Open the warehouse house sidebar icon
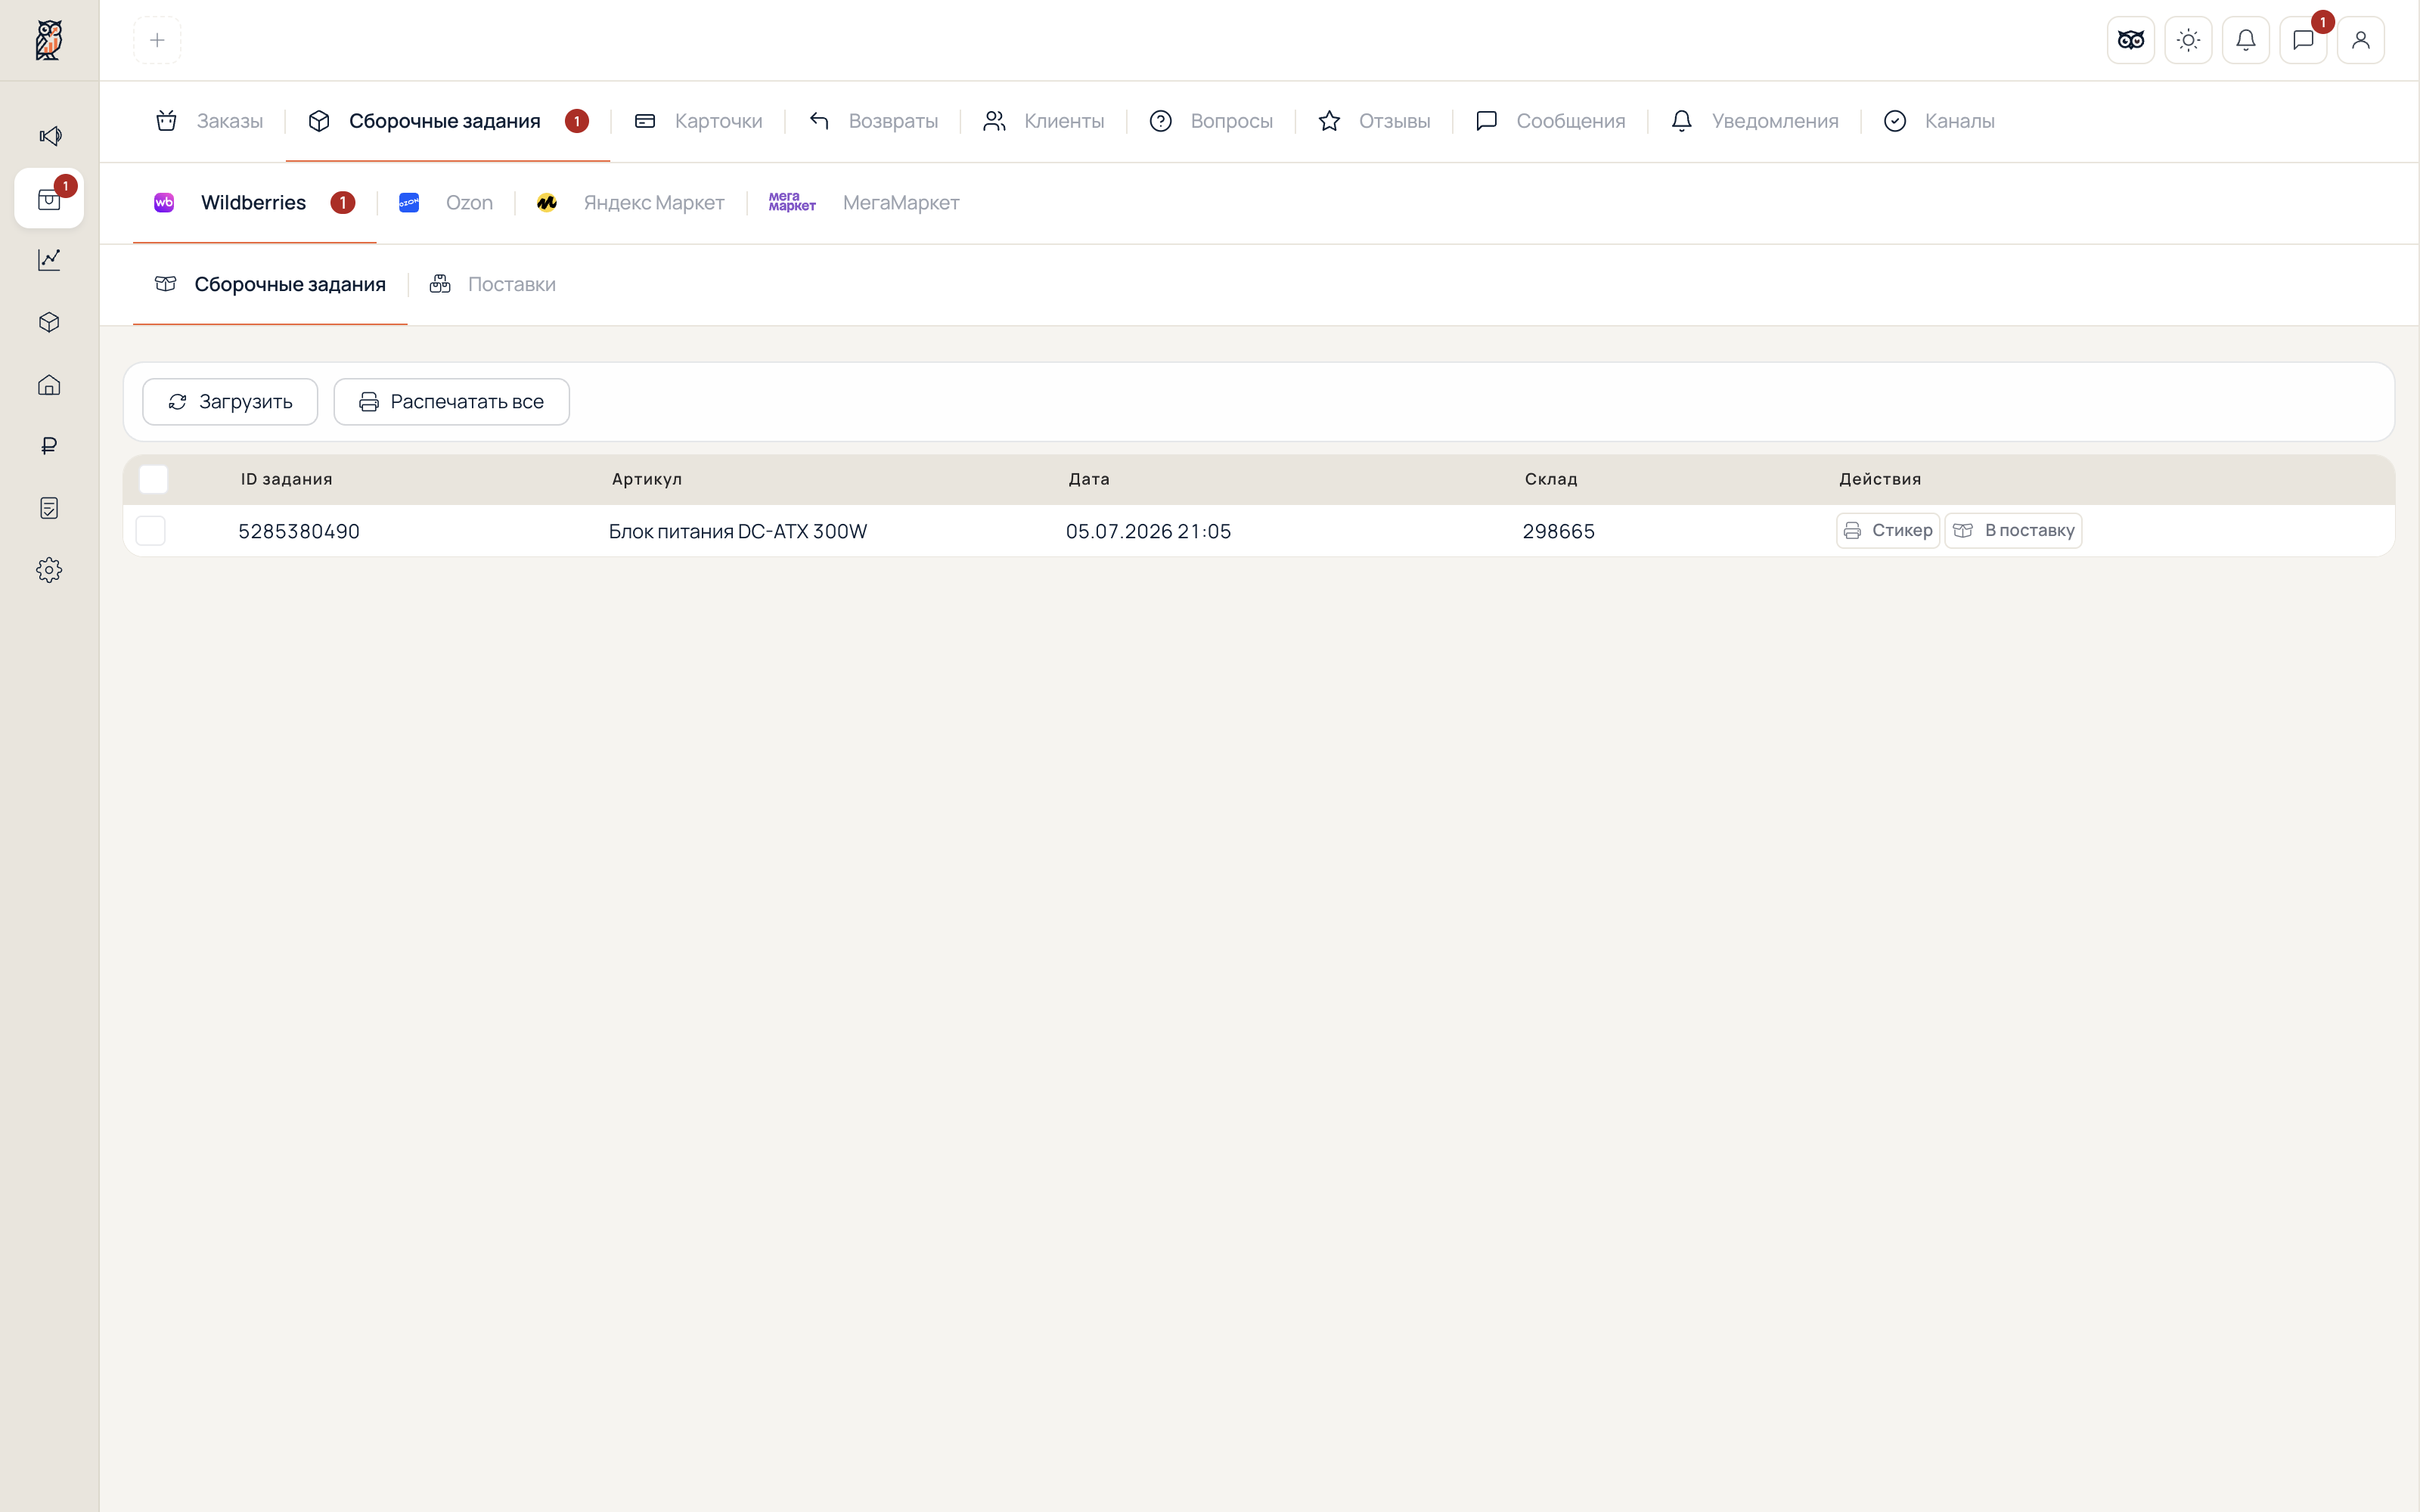 click(x=49, y=385)
